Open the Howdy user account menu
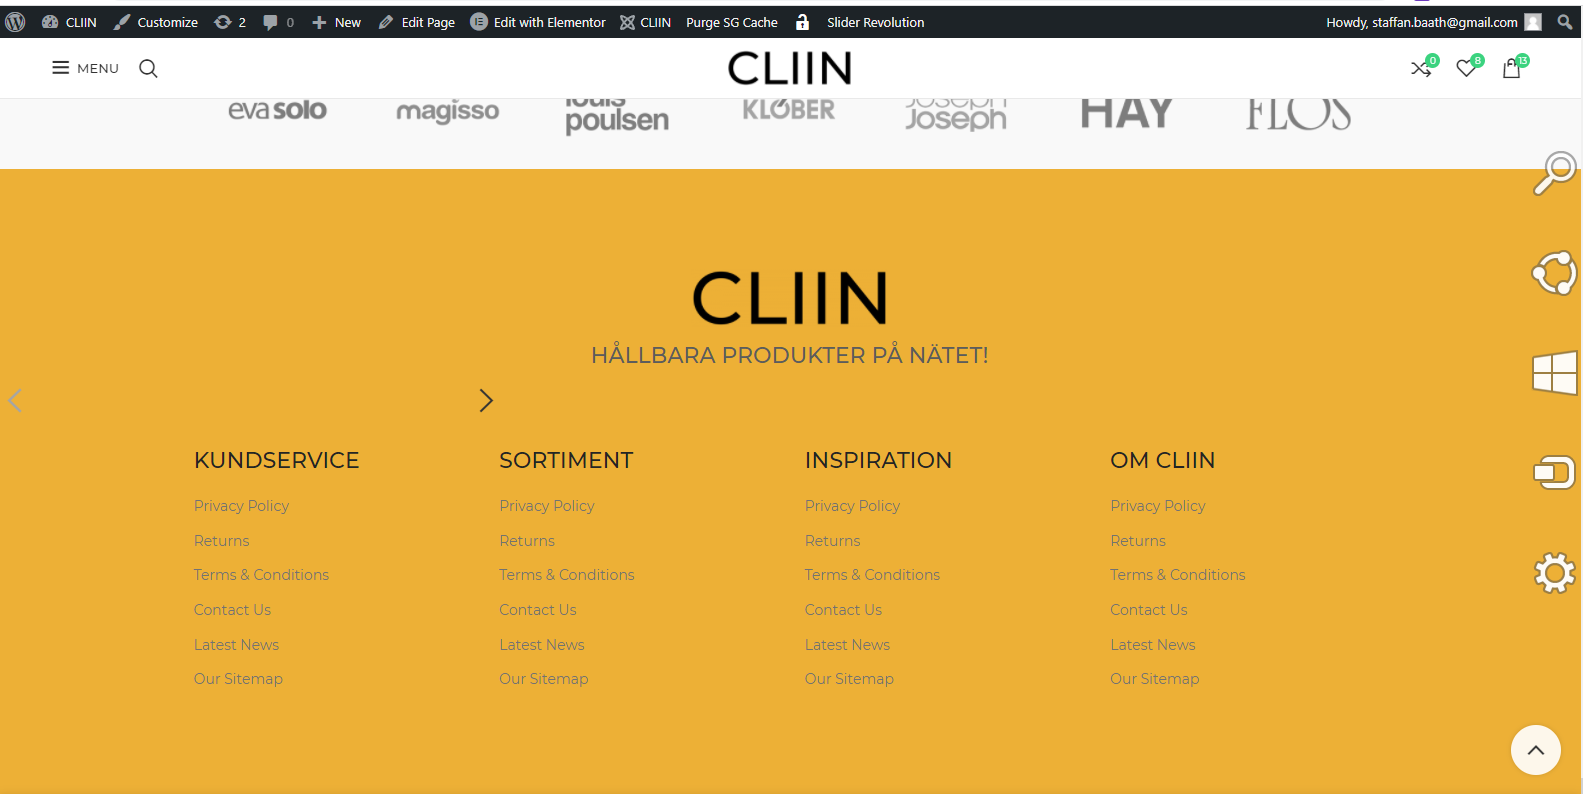This screenshot has height=794, width=1583. tap(1433, 22)
